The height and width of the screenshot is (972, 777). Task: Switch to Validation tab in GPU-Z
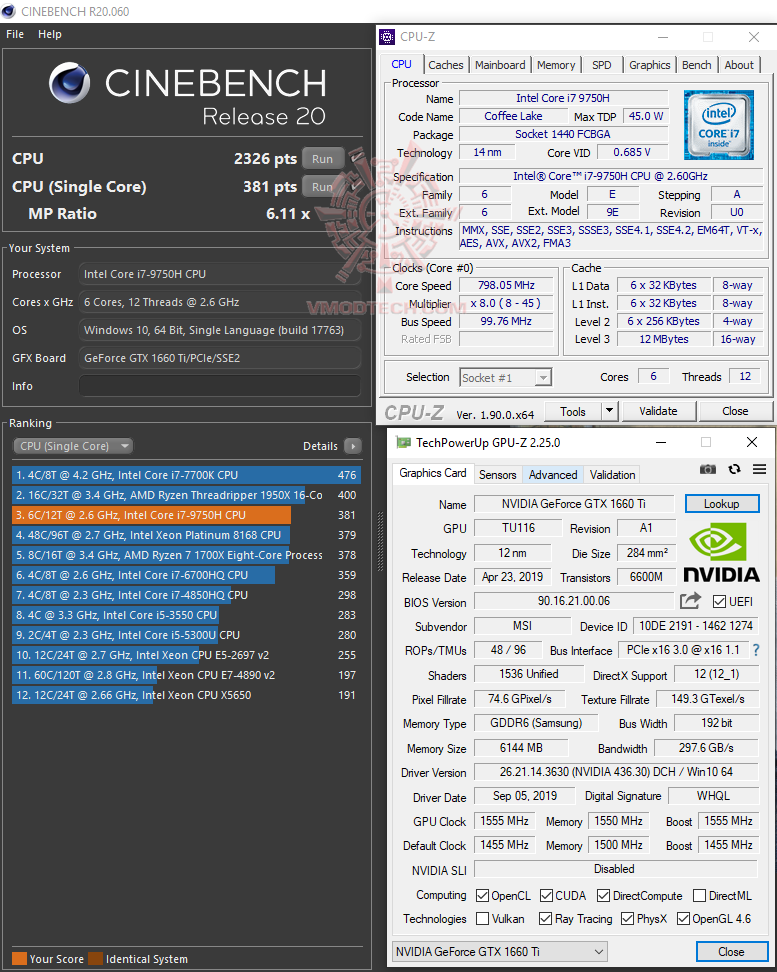pos(612,475)
